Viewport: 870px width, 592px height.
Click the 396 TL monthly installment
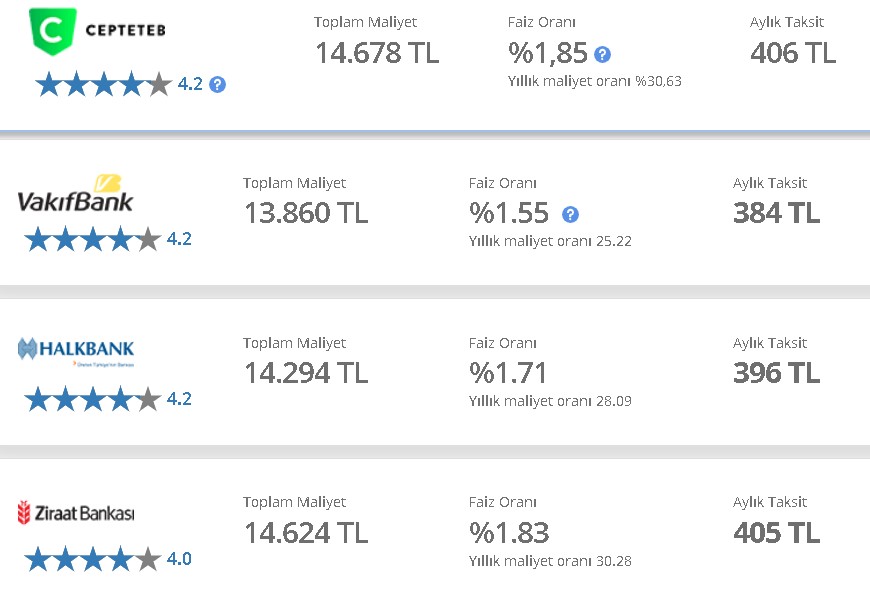(776, 373)
